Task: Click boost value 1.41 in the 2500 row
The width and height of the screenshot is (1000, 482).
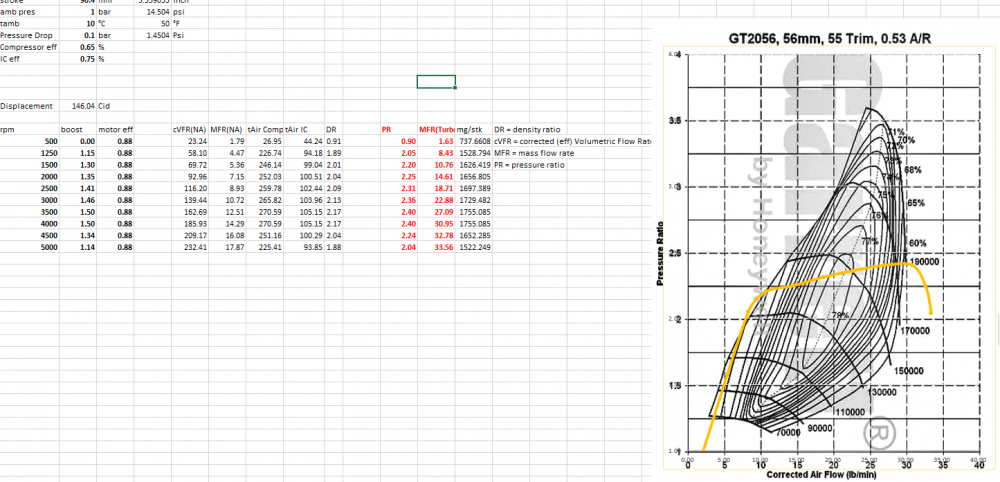Action: tap(78, 188)
